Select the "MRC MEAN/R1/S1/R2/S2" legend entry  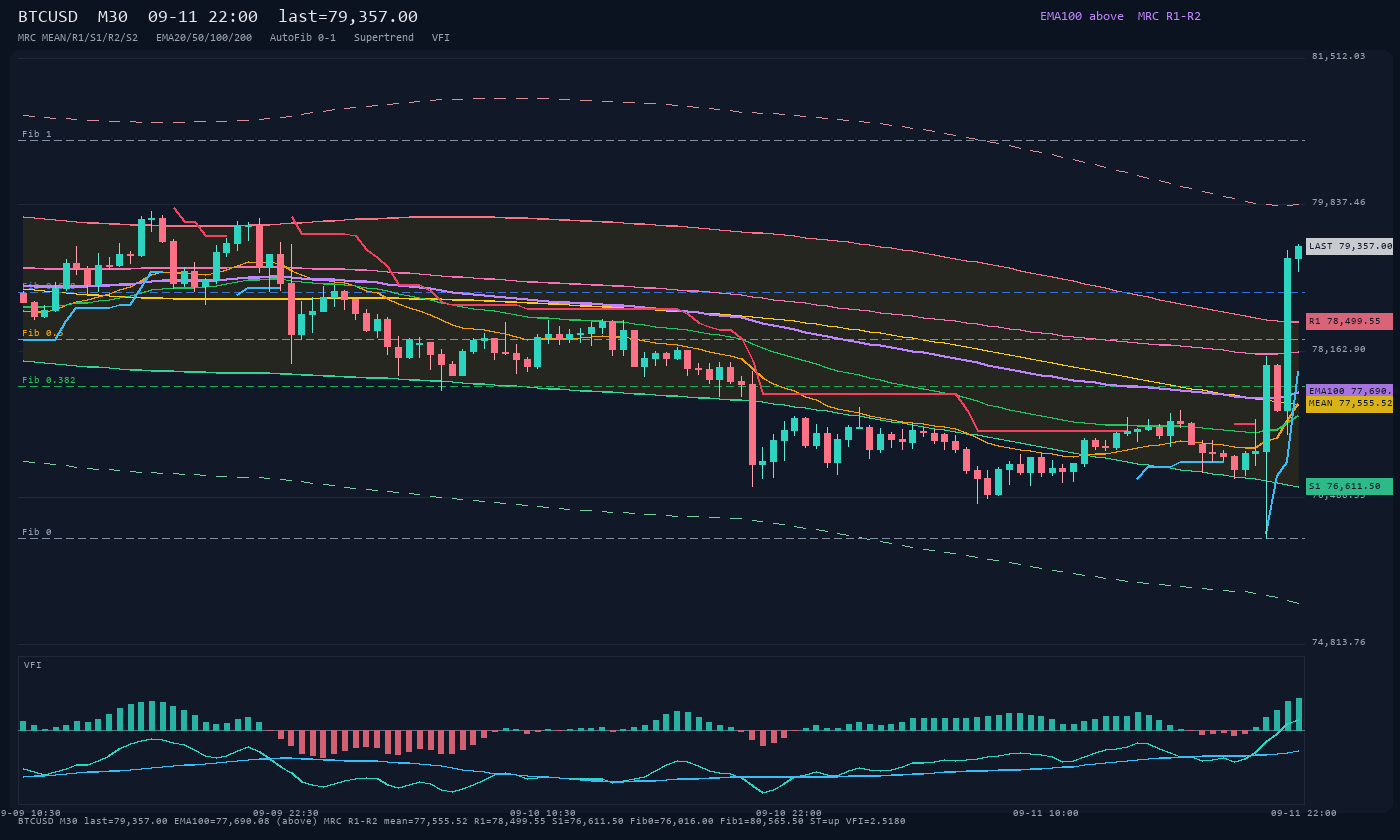(78, 37)
